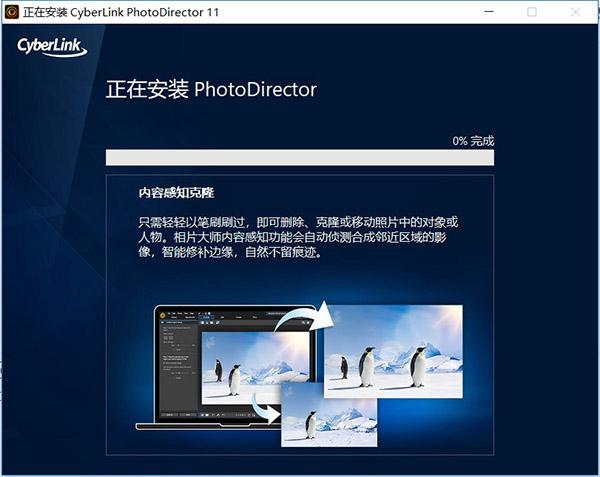
Task: Click the CyberLink logo
Action: pyautogui.click(x=52, y=47)
